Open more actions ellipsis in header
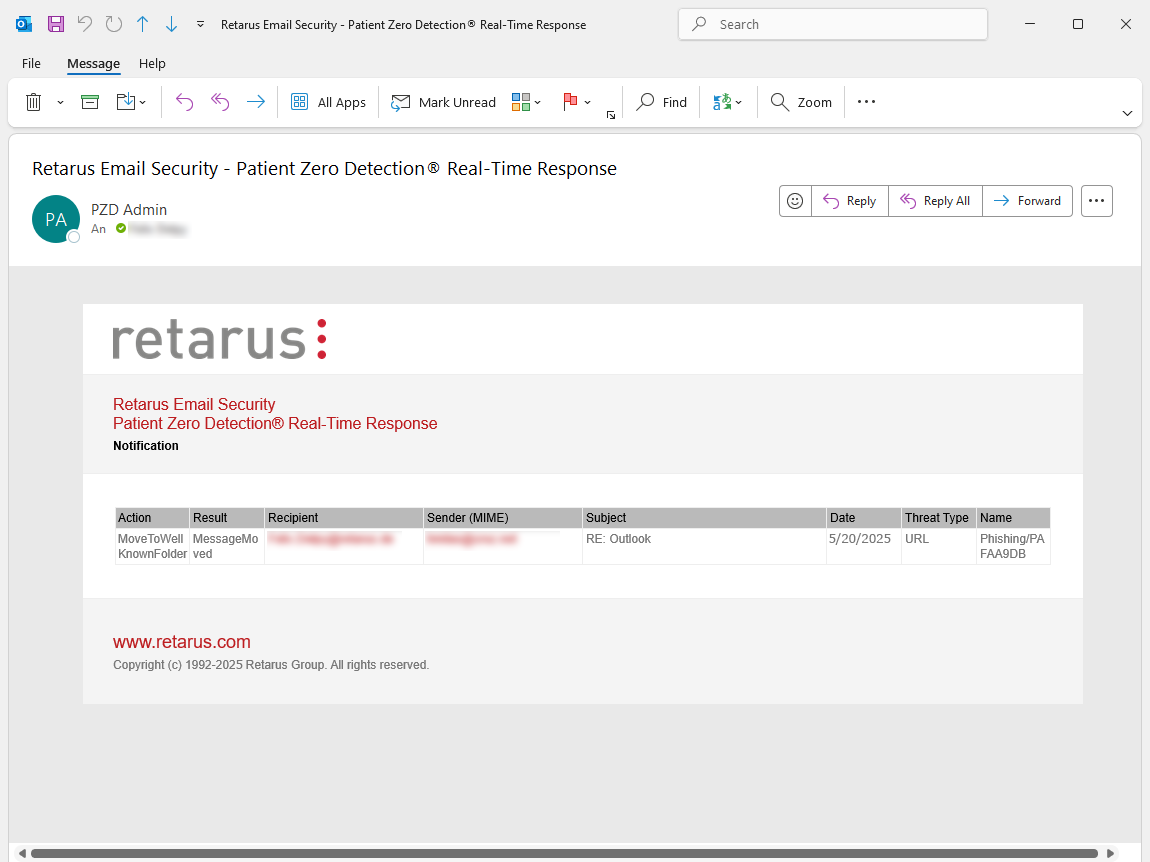This screenshot has width=1150, height=862. click(1096, 201)
